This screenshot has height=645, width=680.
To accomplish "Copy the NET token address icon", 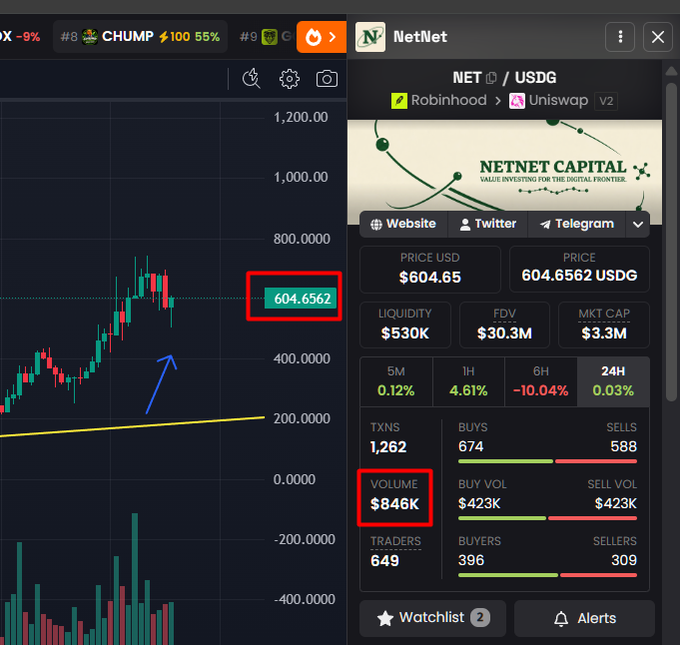I will (x=491, y=78).
